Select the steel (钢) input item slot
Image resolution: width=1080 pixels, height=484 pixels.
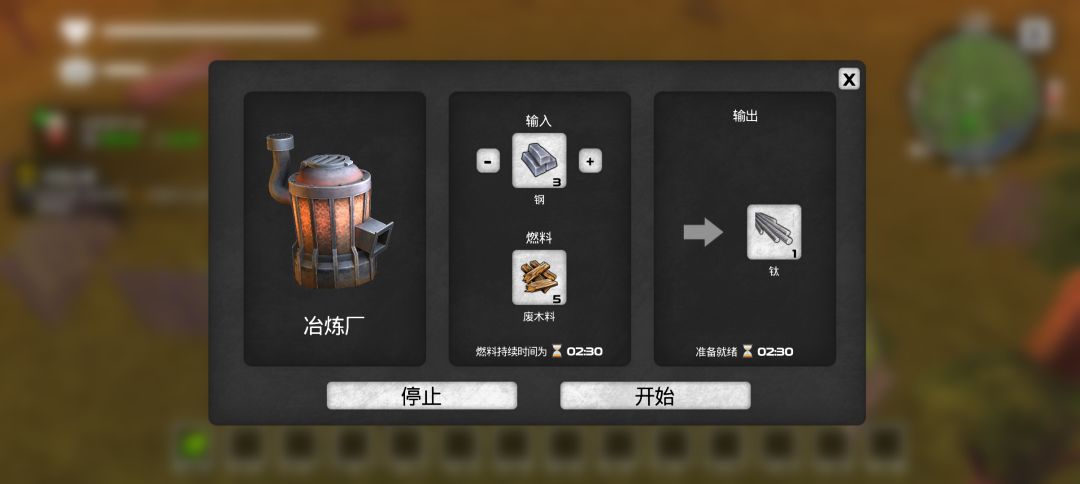tap(539, 160)
